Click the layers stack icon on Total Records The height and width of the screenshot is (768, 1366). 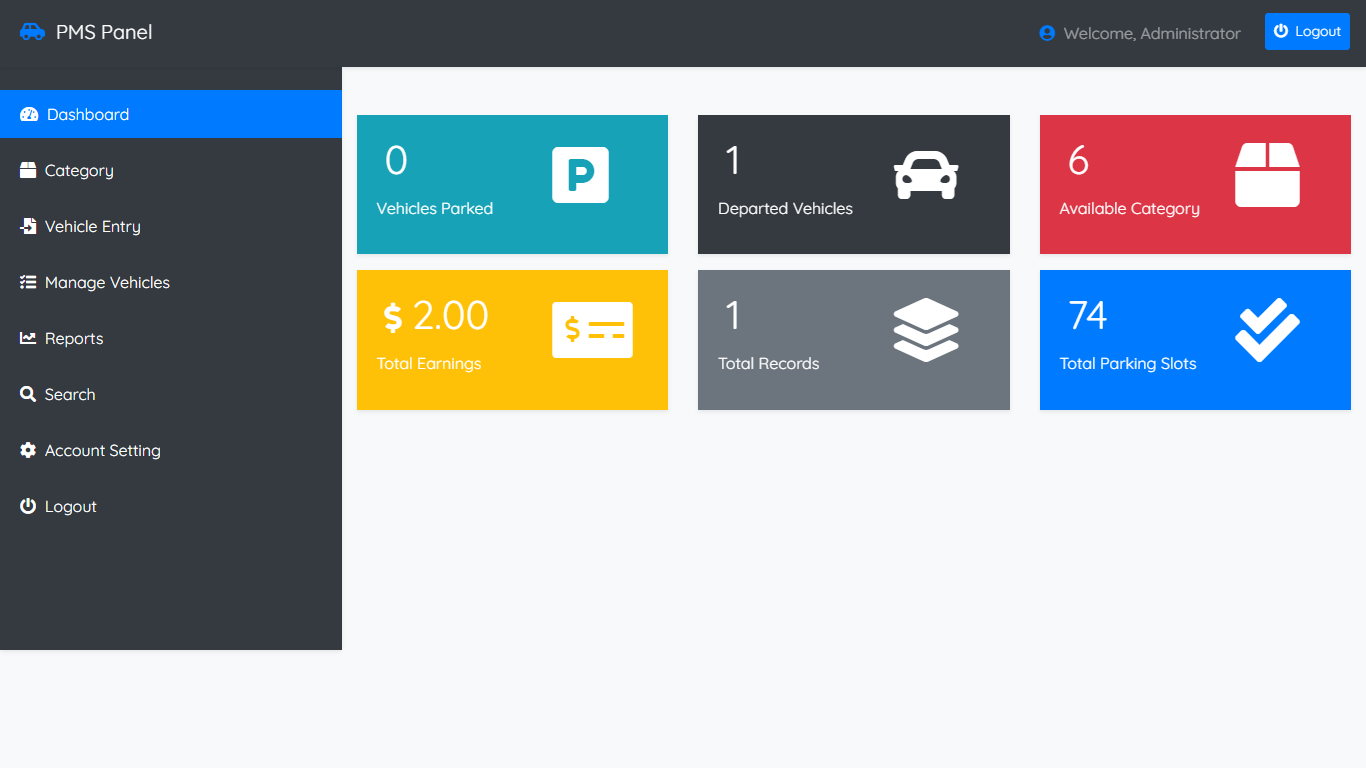click(926, 330)
